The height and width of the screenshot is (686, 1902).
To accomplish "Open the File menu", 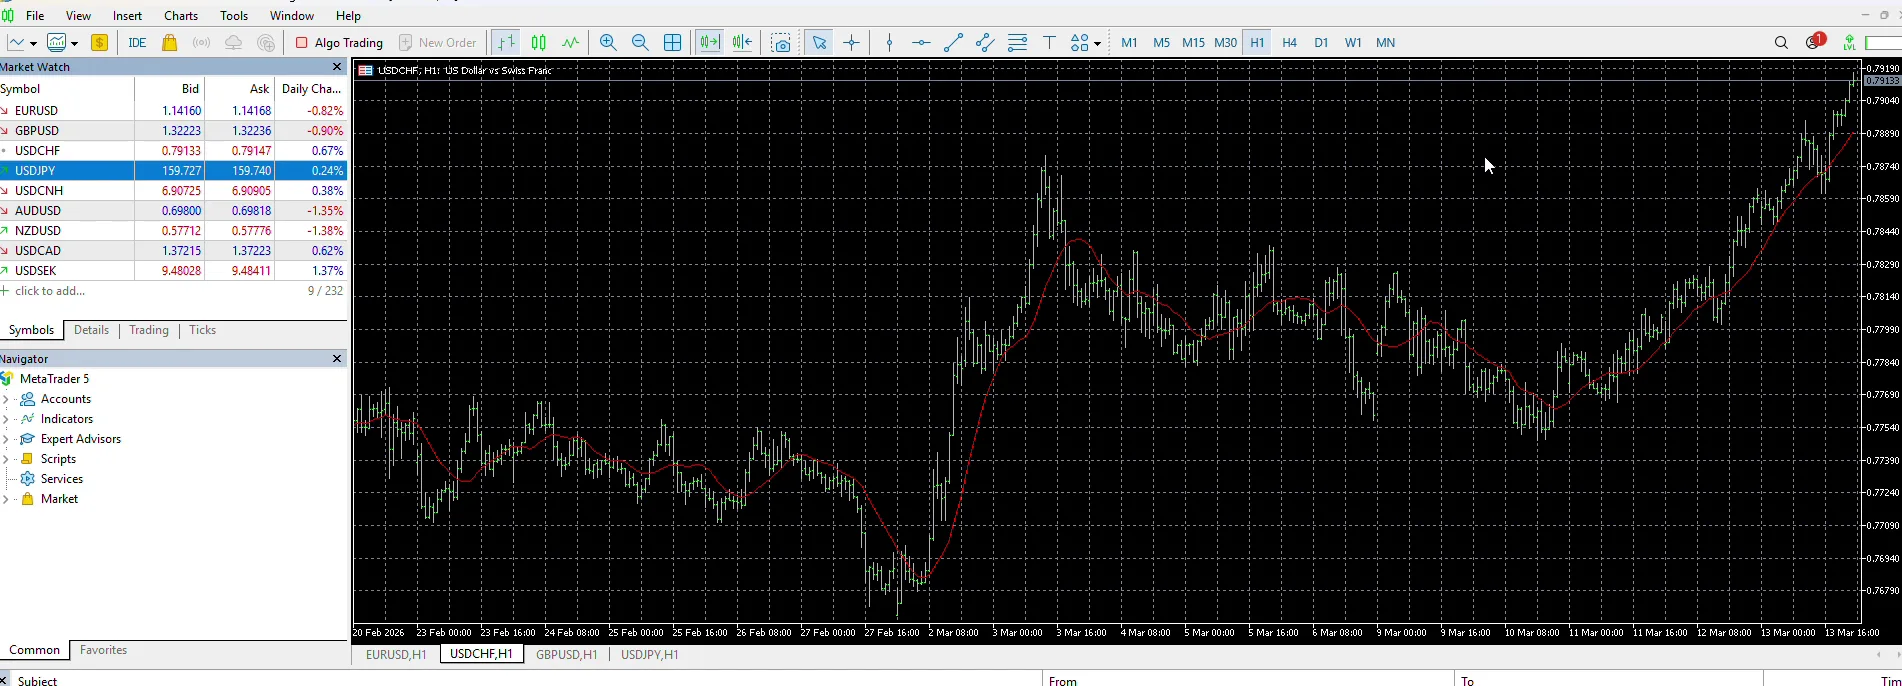I will point(35,16).
